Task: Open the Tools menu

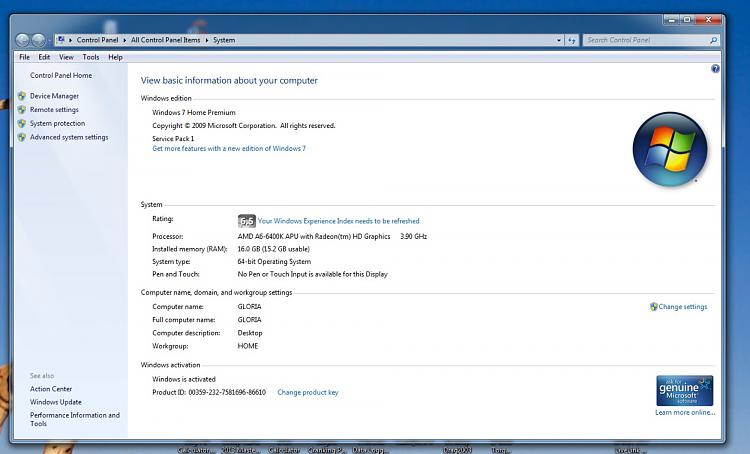Action: point(91,57)
